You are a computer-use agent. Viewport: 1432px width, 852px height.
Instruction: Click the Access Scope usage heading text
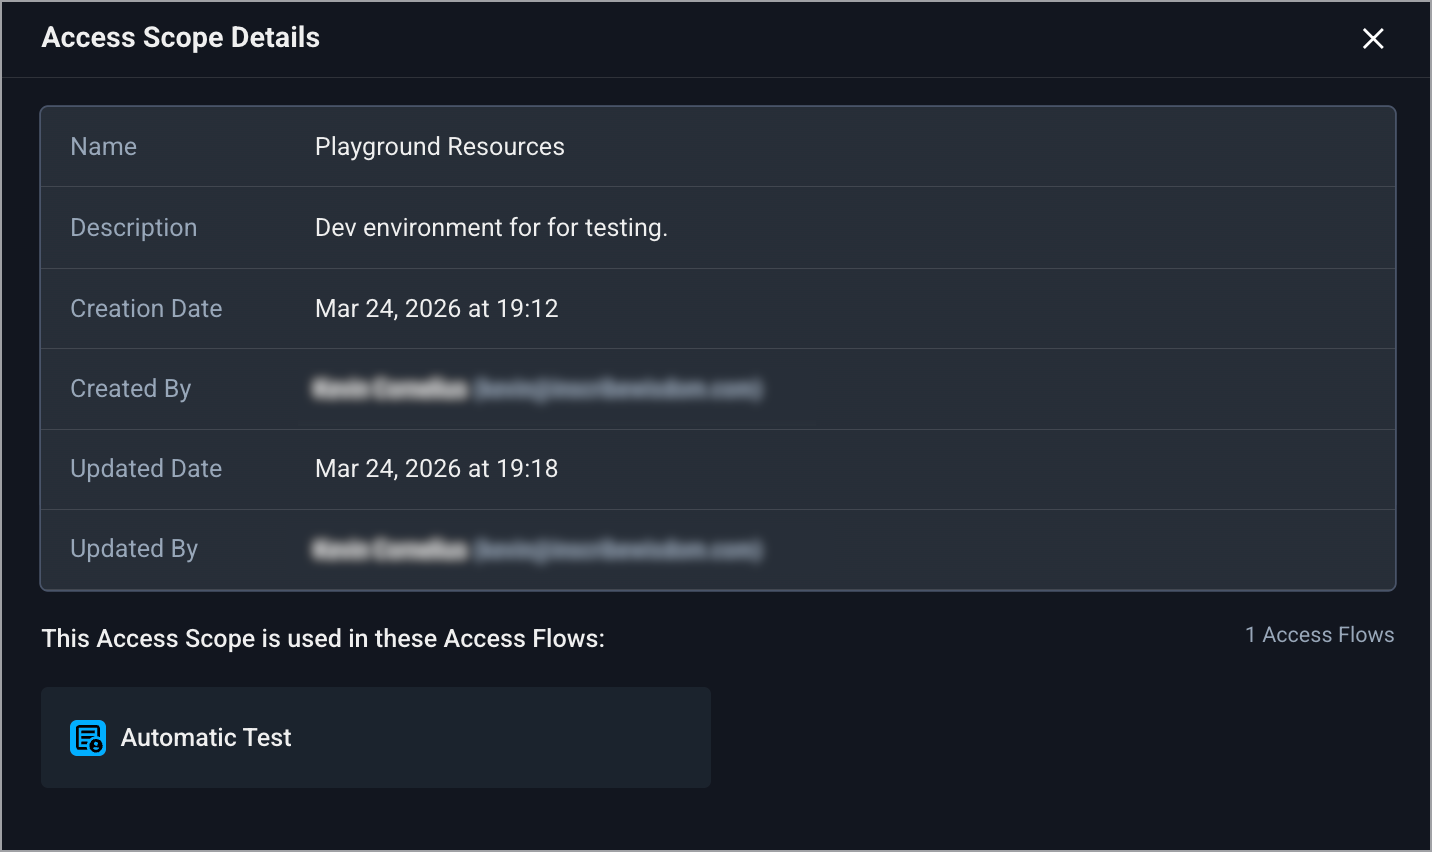coord(323,639)
